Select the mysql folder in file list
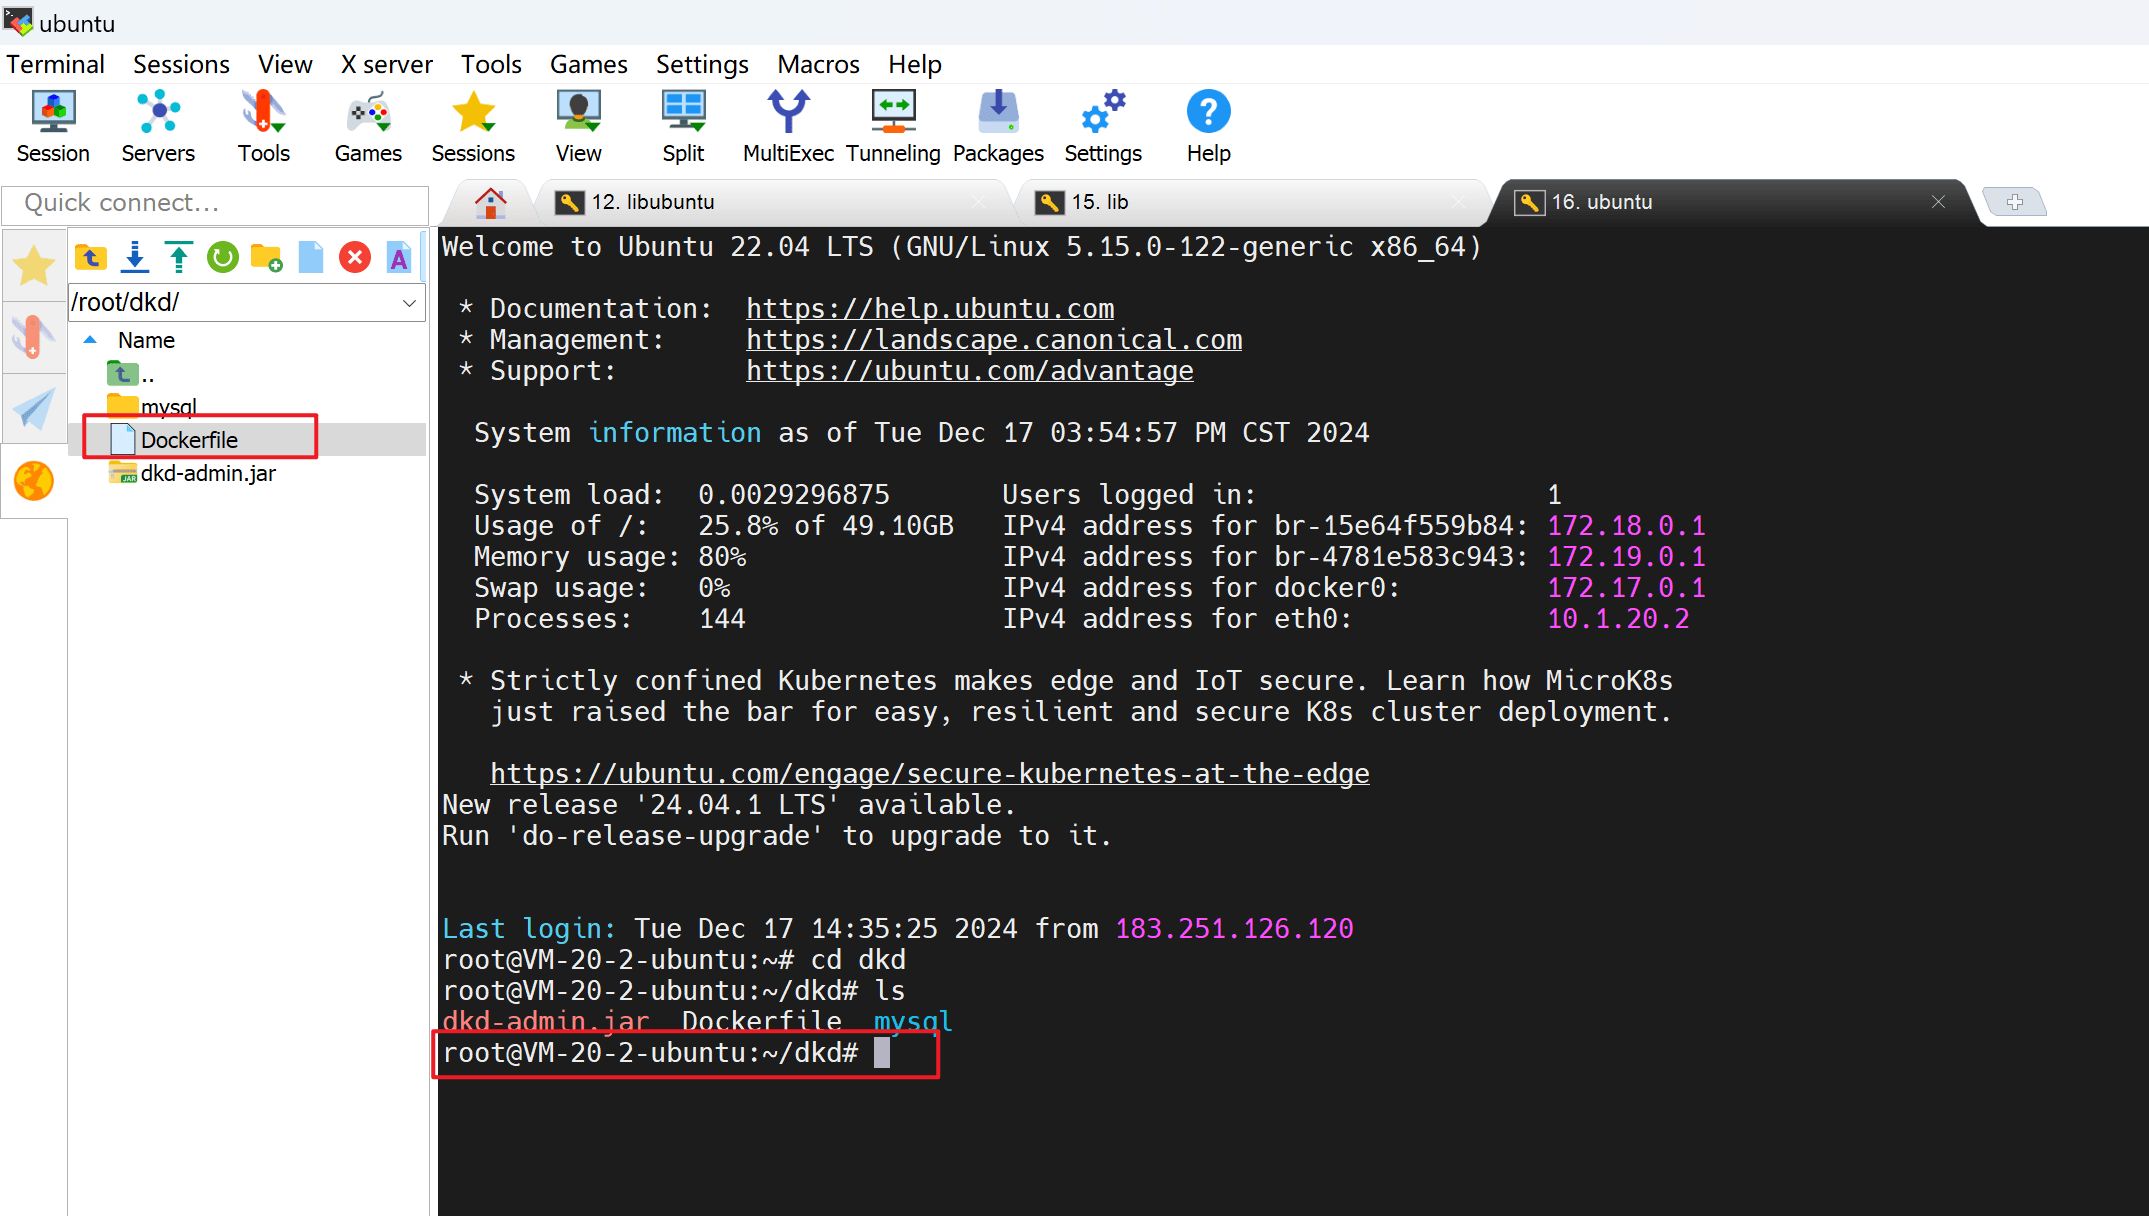Screen dimensions: 2149x1216 [168, 407]
